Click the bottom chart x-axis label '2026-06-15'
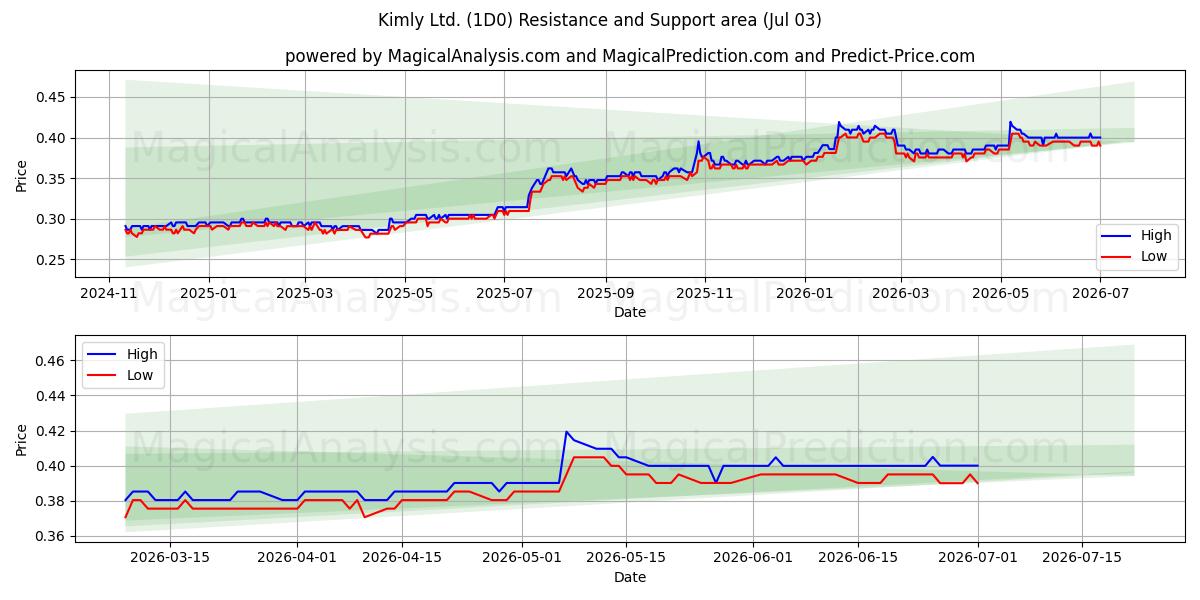This screenshot has height=600, width=1200. (858, 560)
